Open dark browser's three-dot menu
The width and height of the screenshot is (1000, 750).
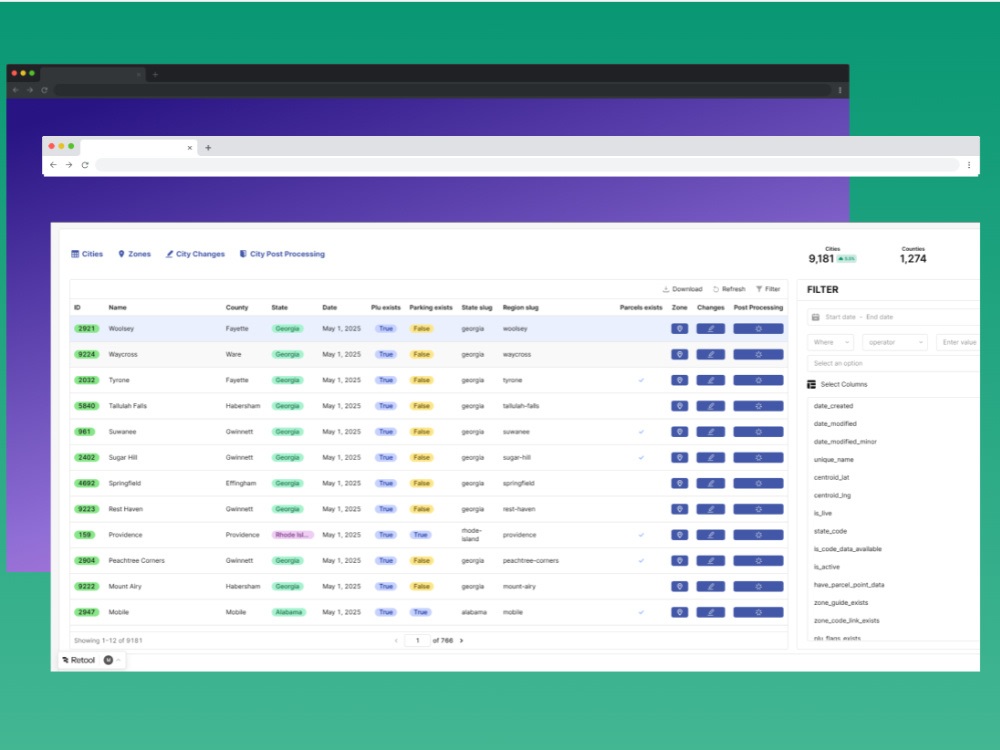point(840,91)
